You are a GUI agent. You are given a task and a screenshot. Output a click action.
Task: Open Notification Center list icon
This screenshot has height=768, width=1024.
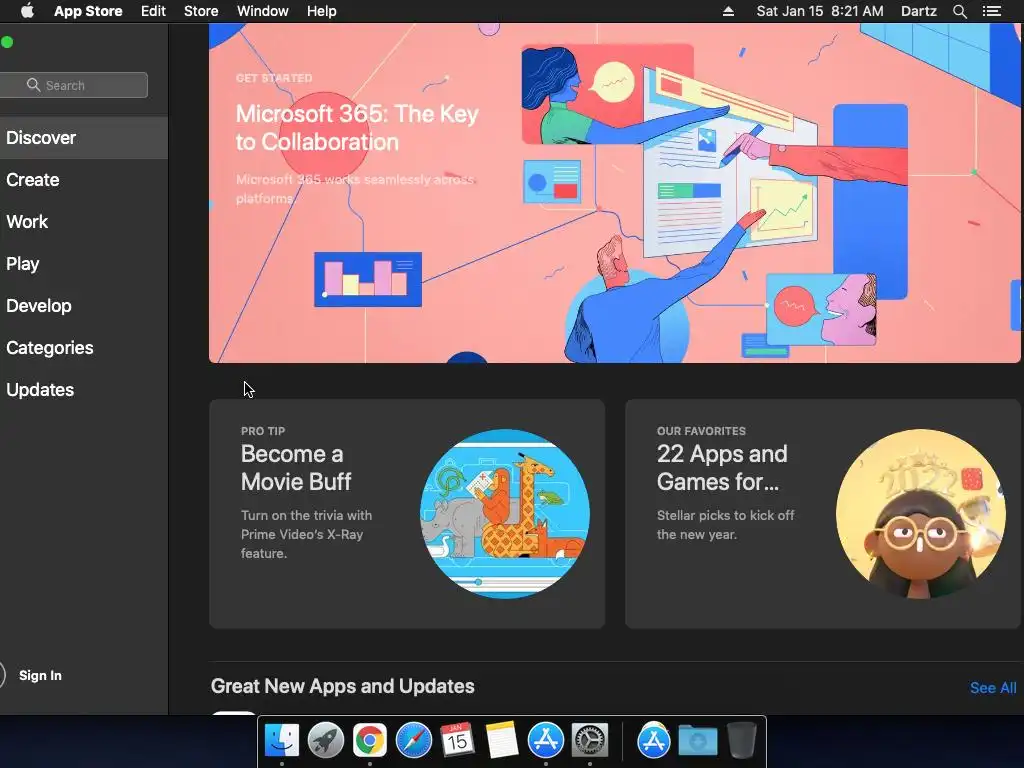click(991, 11)
